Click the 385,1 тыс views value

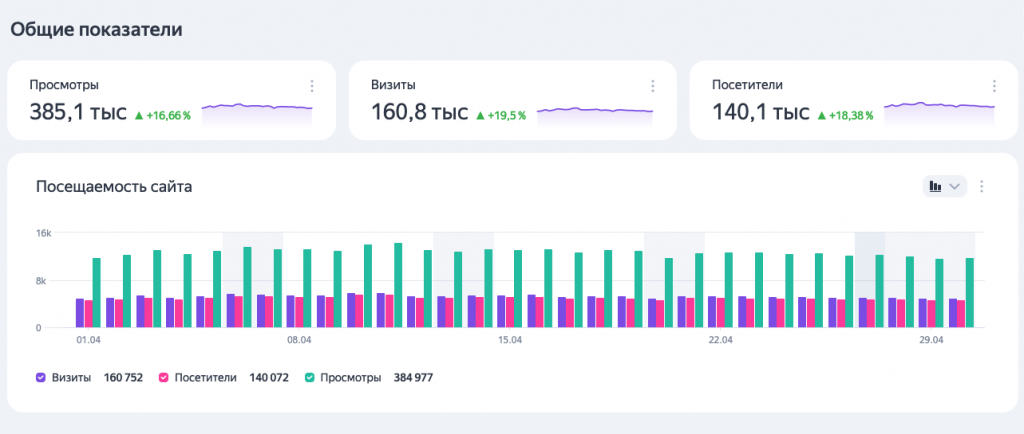(x=78, y=112)
